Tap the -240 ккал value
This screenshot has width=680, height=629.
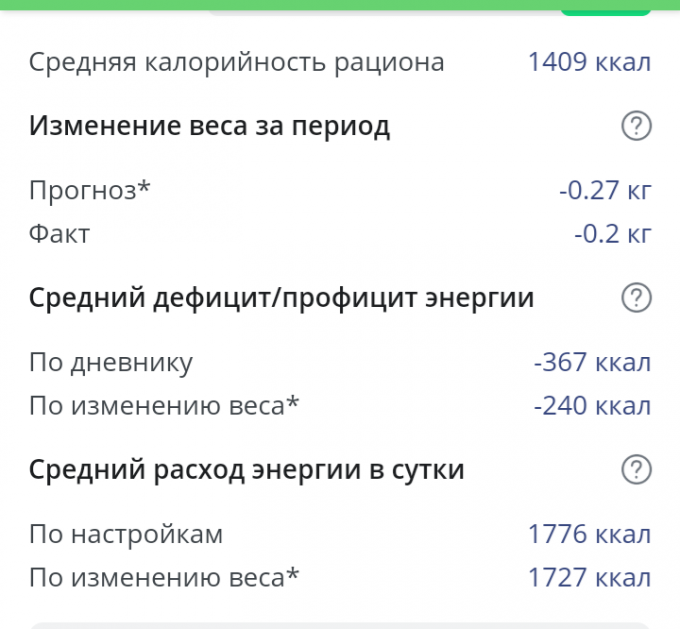[x=592, y=405]
